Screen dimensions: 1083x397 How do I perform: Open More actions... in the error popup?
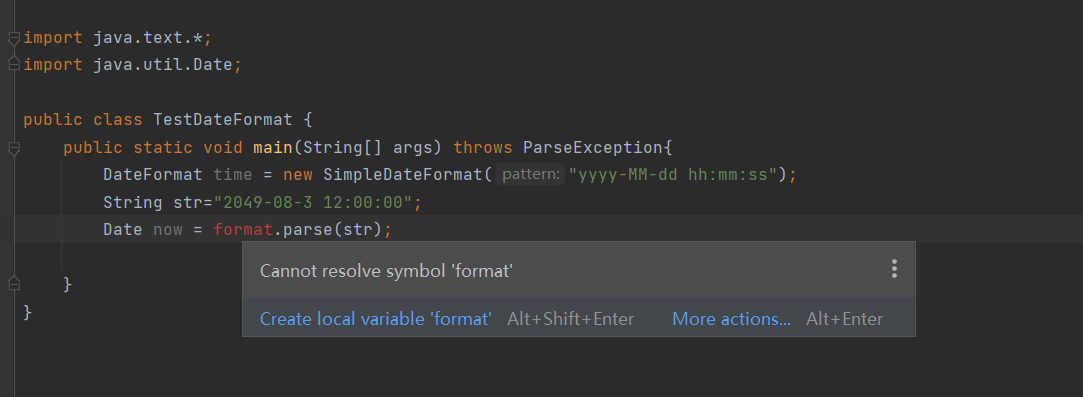coord(731,319)
